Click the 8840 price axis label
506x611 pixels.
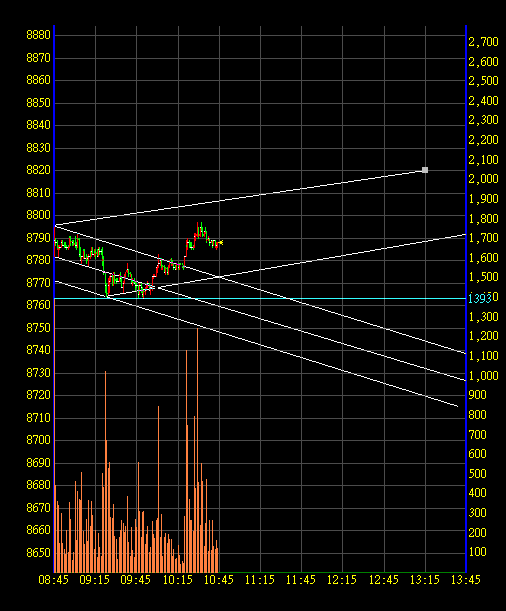tap(39, 125)
